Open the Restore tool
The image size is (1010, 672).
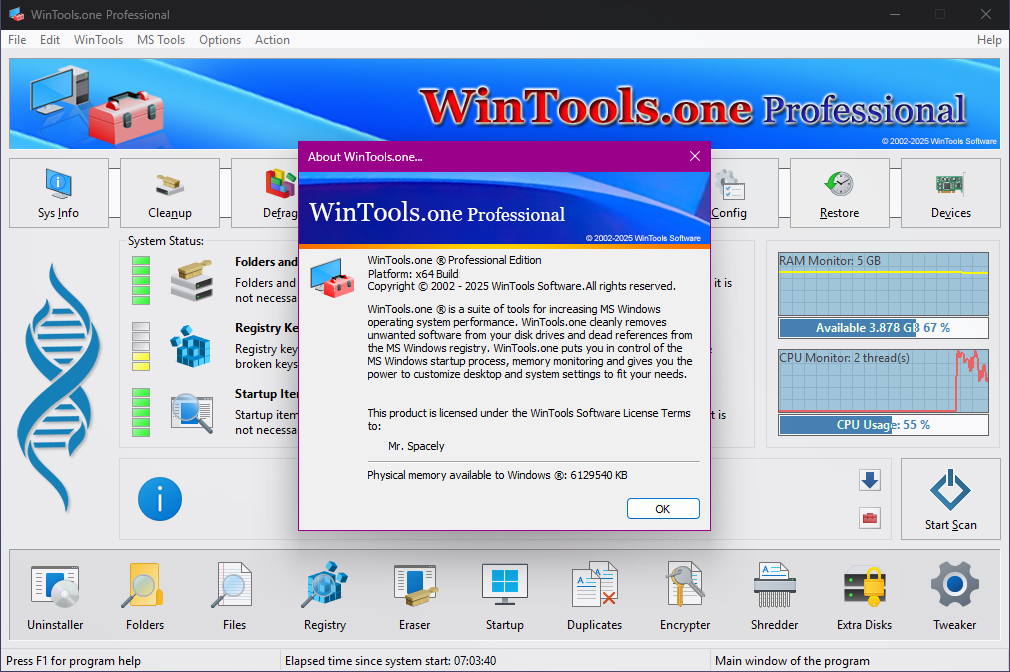[839, 193]
